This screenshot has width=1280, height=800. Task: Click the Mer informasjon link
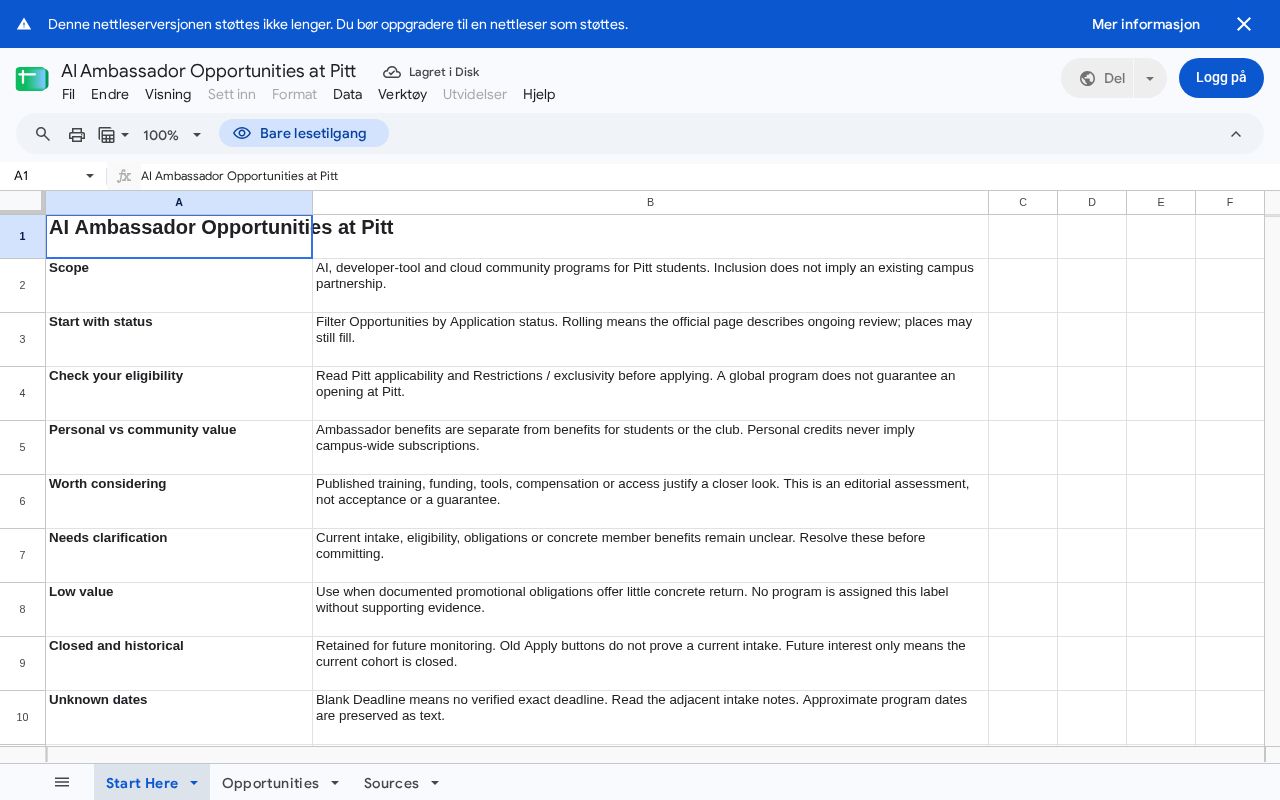(x=1146, y=24)
